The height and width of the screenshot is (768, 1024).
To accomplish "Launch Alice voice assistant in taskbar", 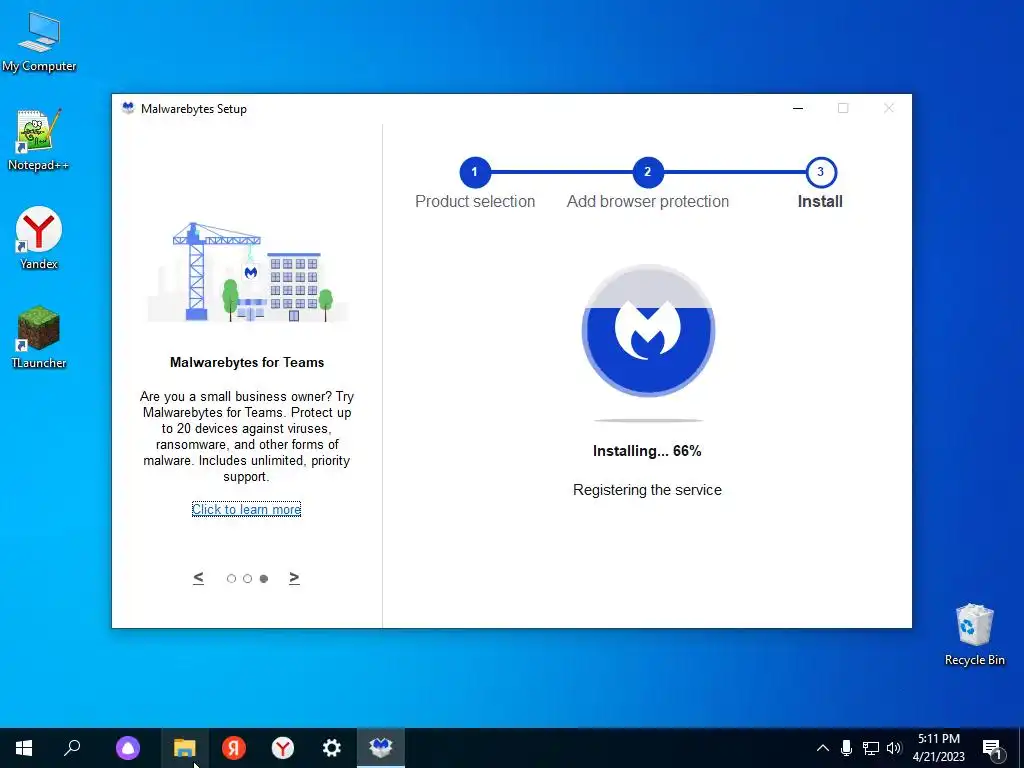I will tap(128, 748).
